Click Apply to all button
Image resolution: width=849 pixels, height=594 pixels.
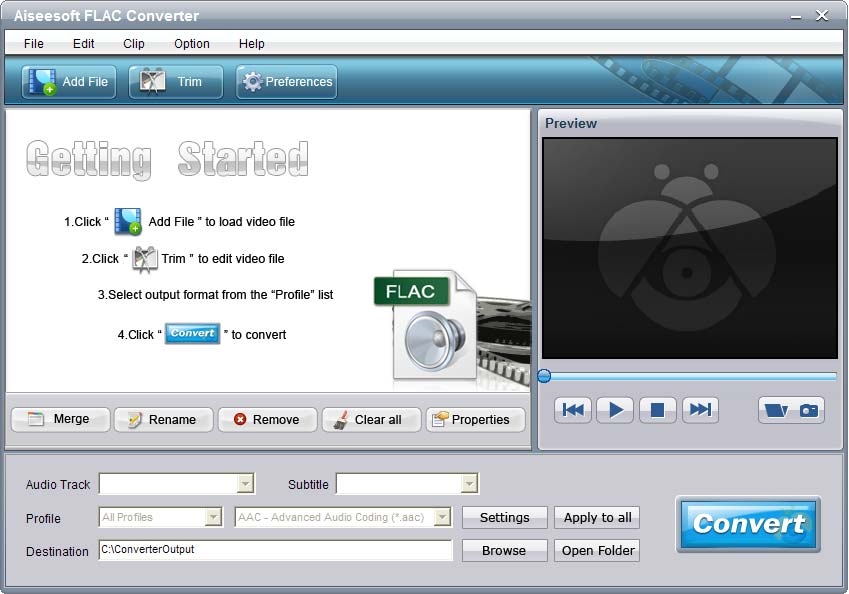click(x=597, y=518)
